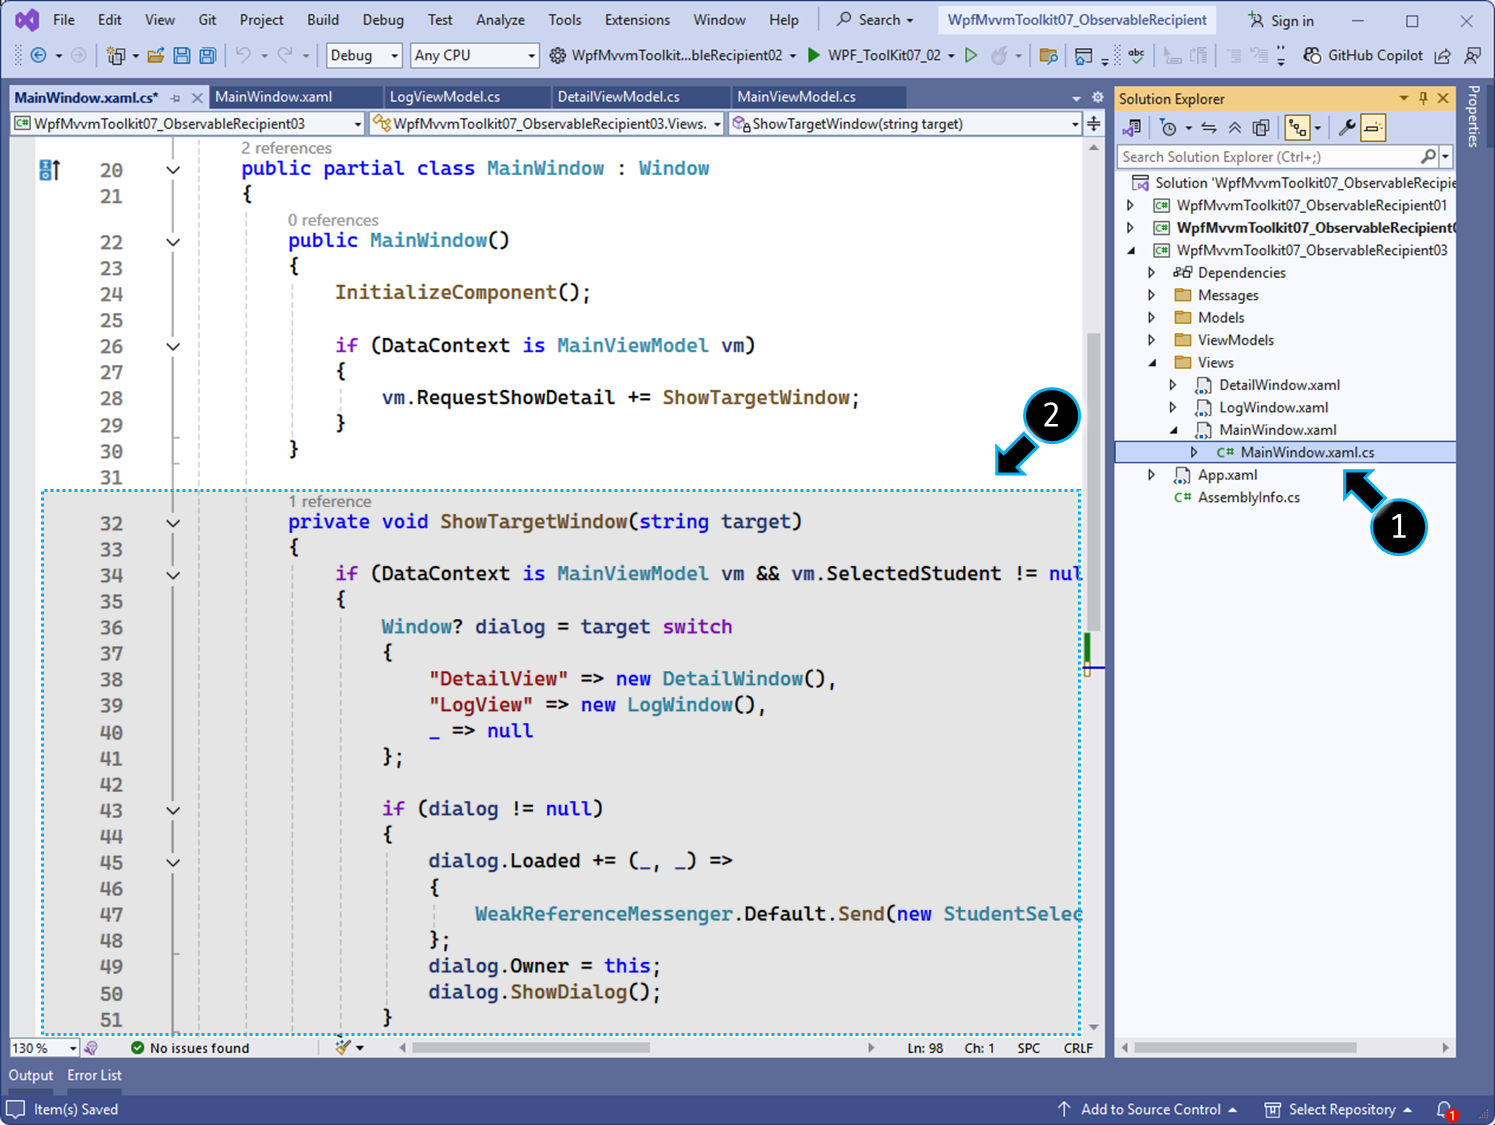Image resolution: width=1495 pixels, height=1125 pixels.
Task: Toggle the editor split window button
Action: [x=1094, y=124]
